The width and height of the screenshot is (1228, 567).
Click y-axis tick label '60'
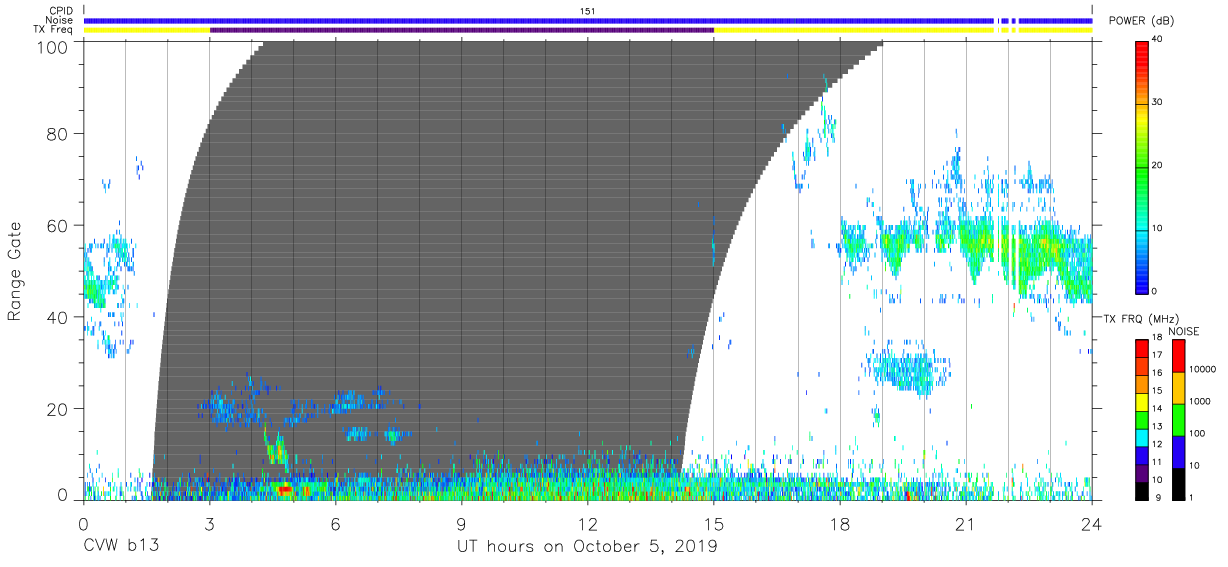[x=57, y=225]
